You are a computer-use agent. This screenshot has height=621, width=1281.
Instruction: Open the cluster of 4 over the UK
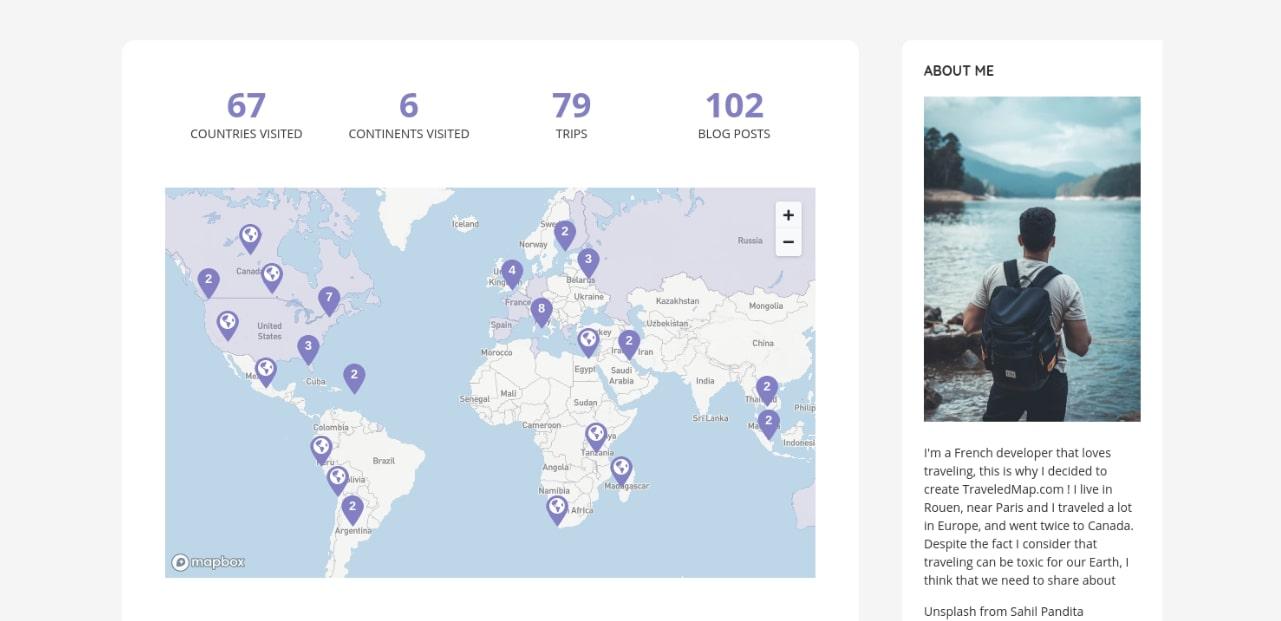click(512, 272)
